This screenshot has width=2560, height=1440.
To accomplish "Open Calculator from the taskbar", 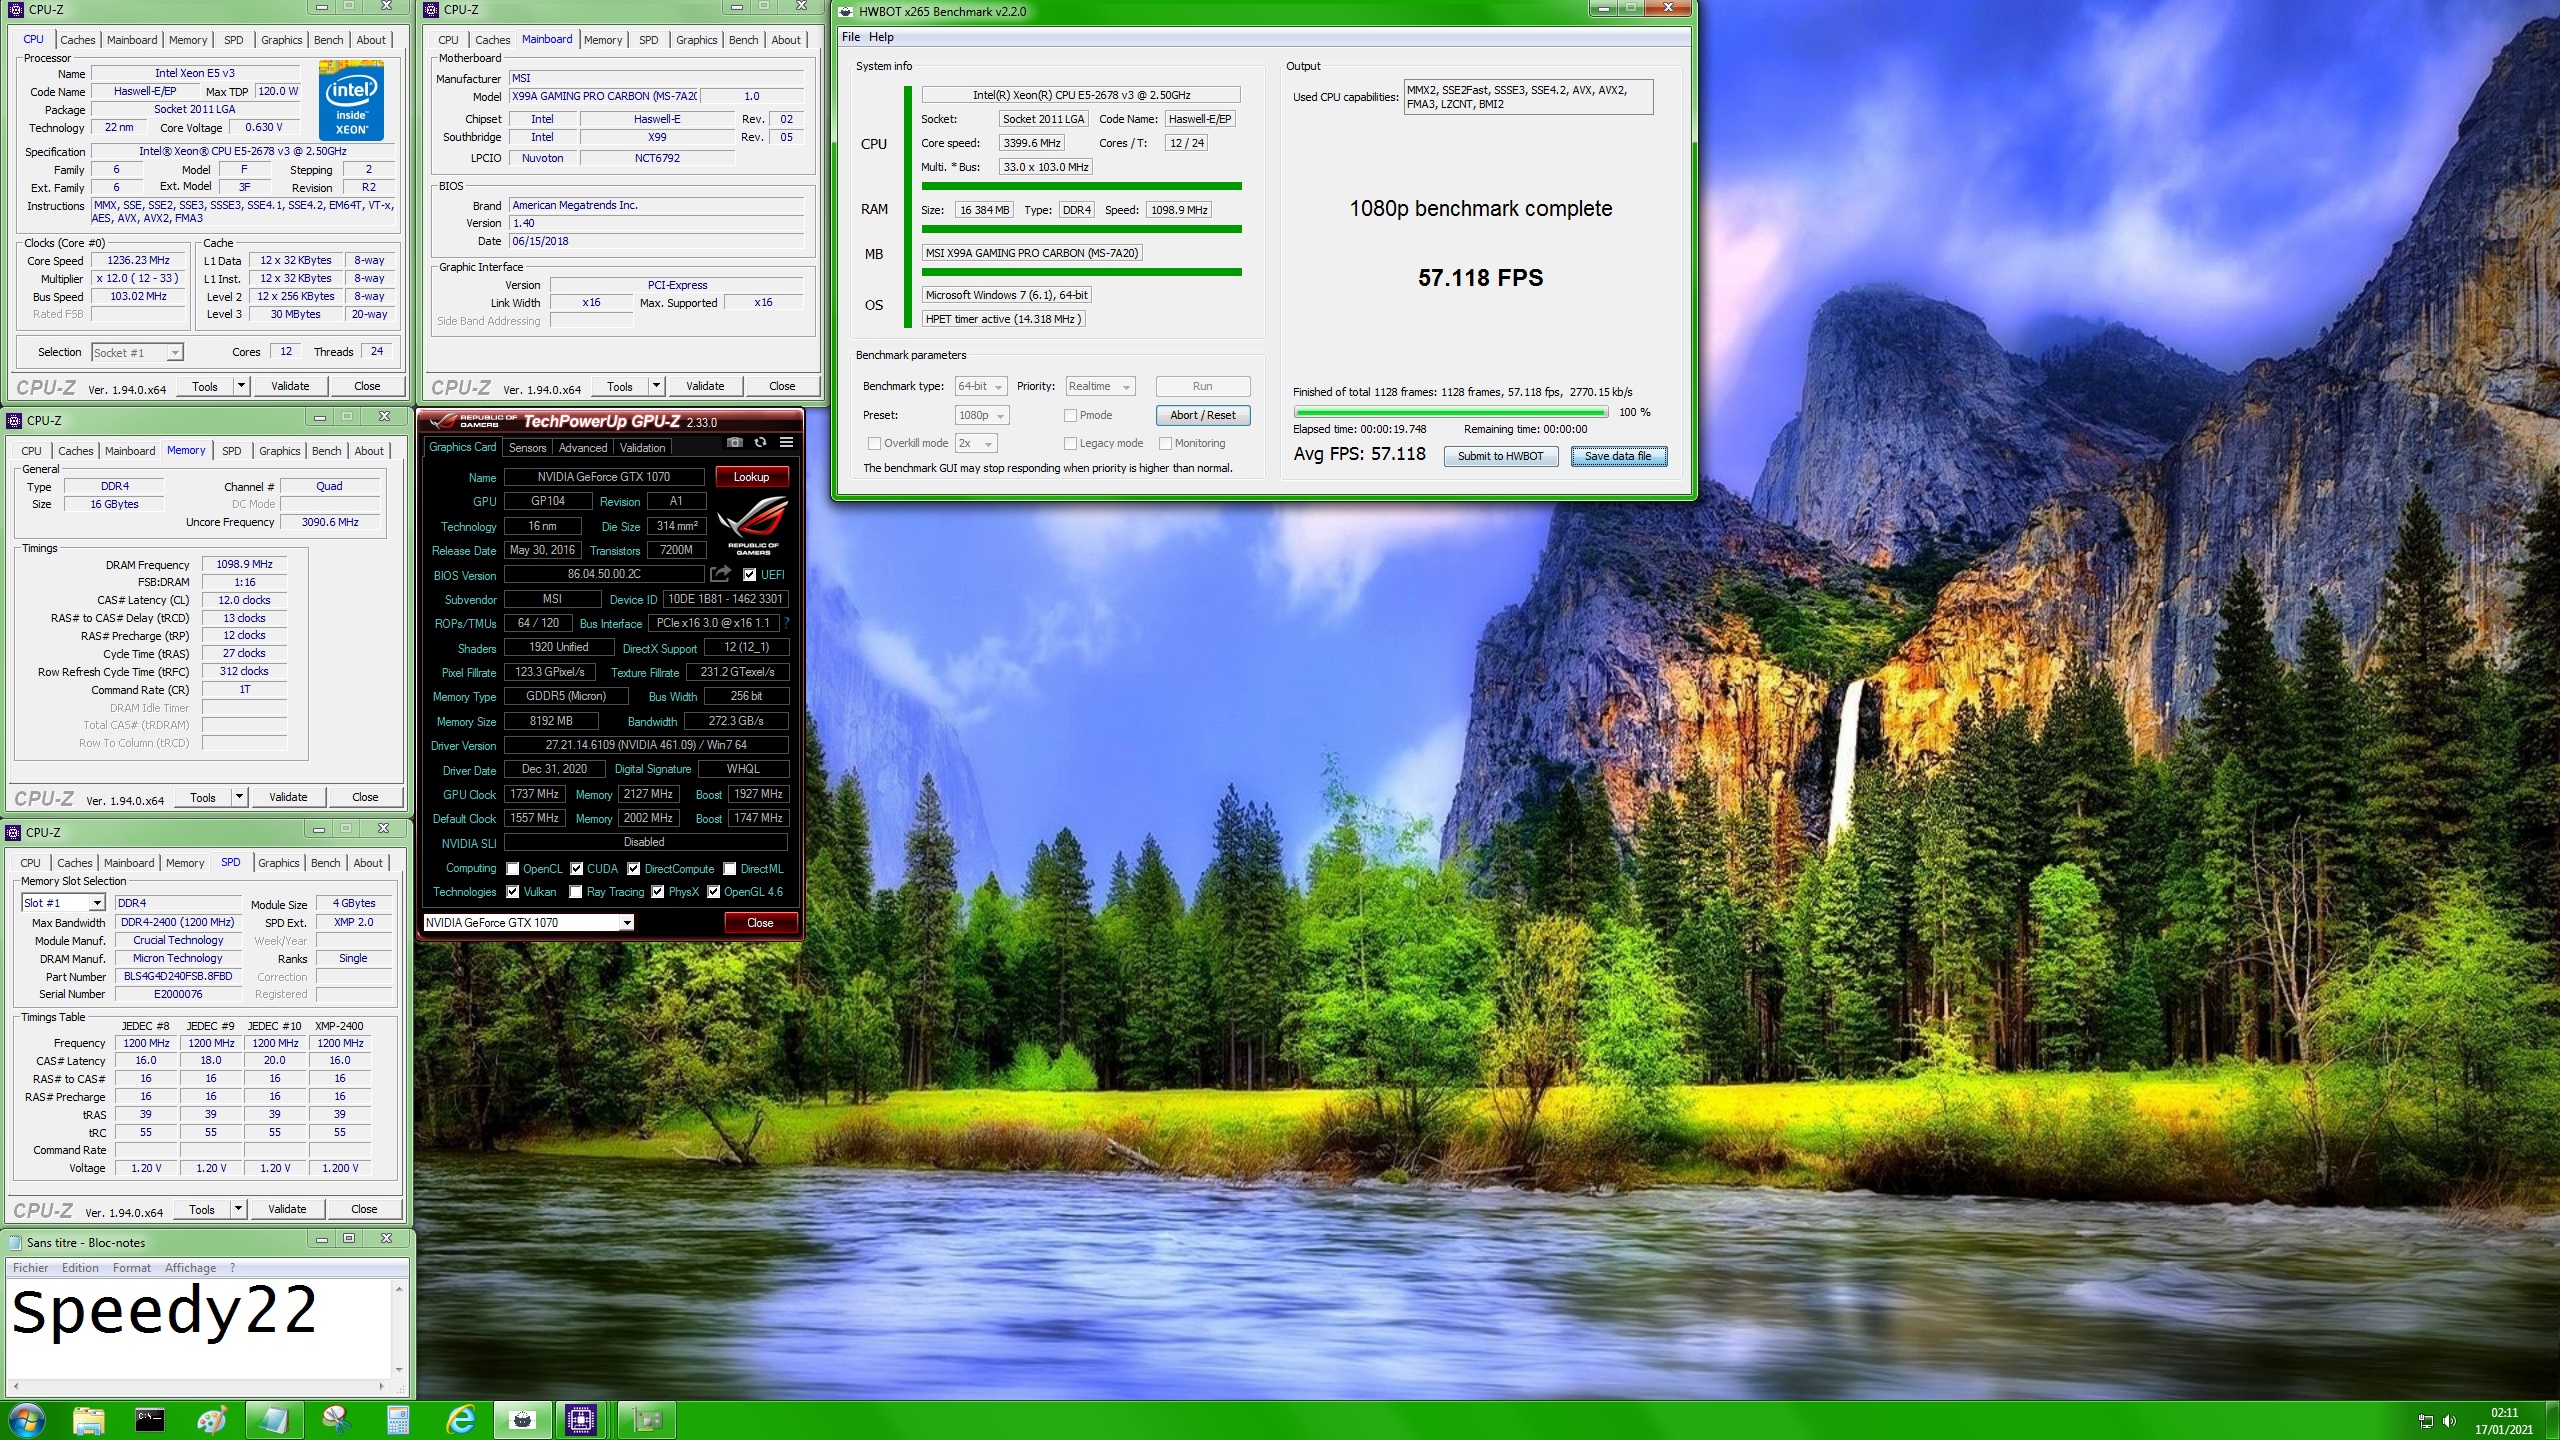I will point(398,1419).
